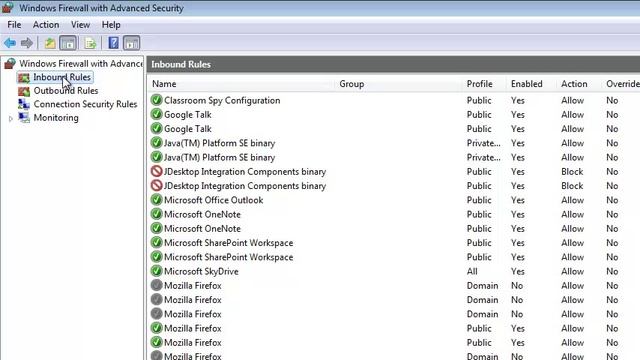Click the Back arrow toolbar icon
Viewport: 640px width, 360px height.
[x=10, y=43]
